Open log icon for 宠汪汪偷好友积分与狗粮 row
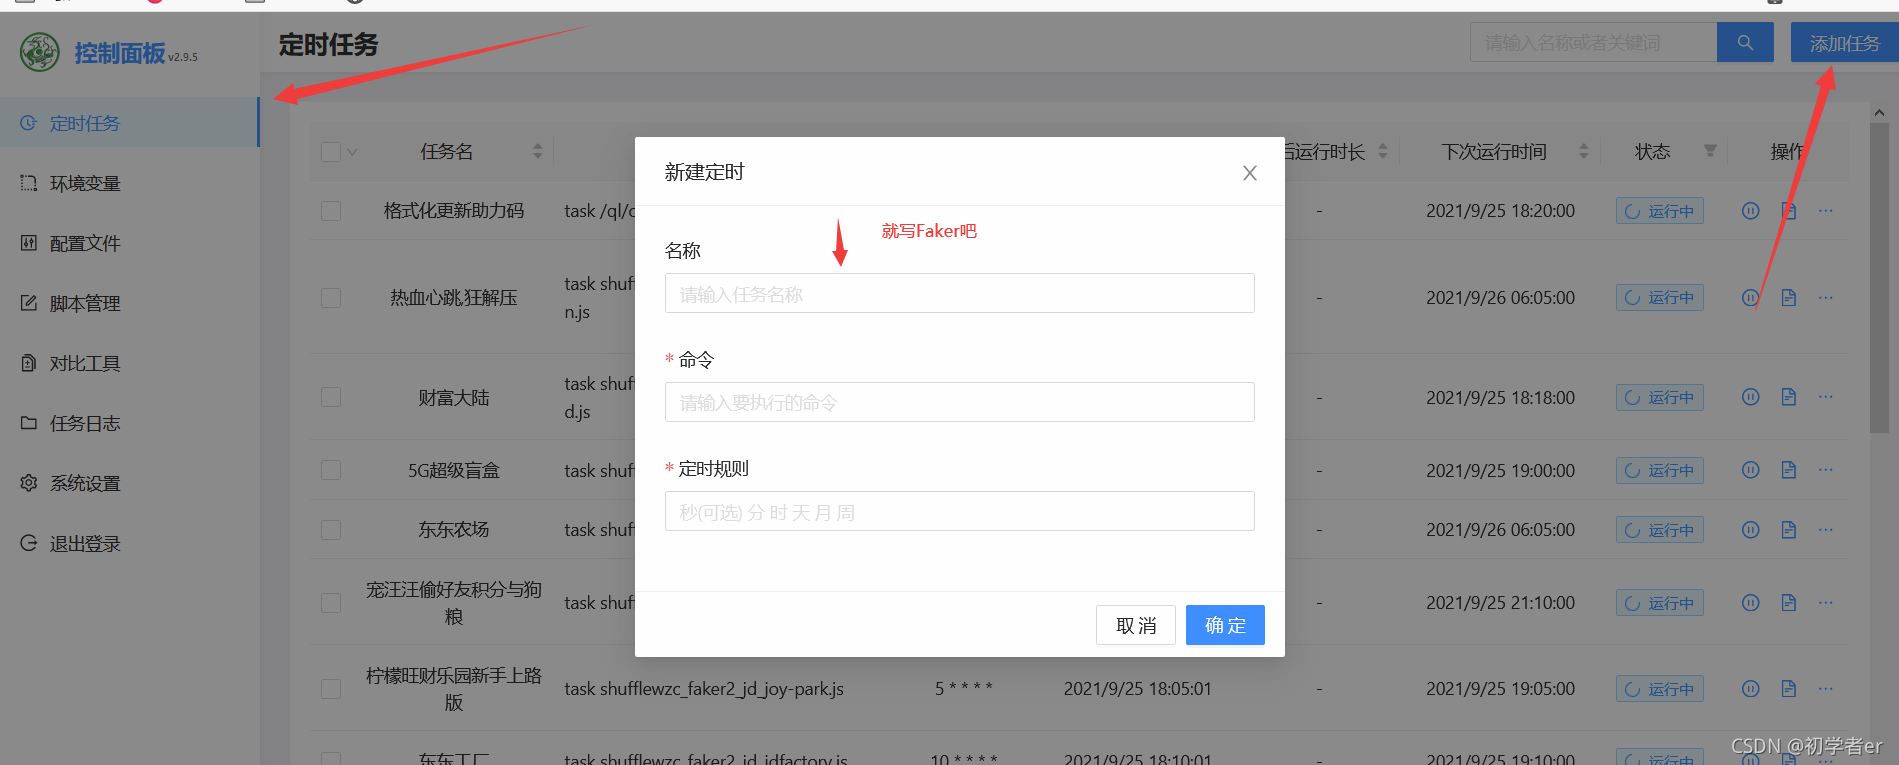 1788,603
